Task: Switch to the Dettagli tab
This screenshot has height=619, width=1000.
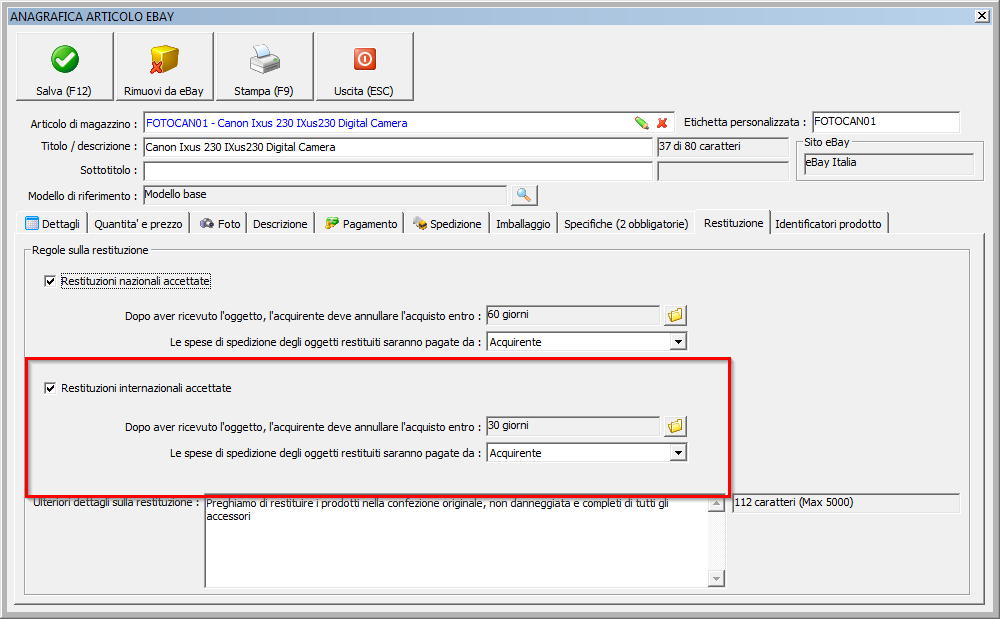Action: [x=53, y=224]
